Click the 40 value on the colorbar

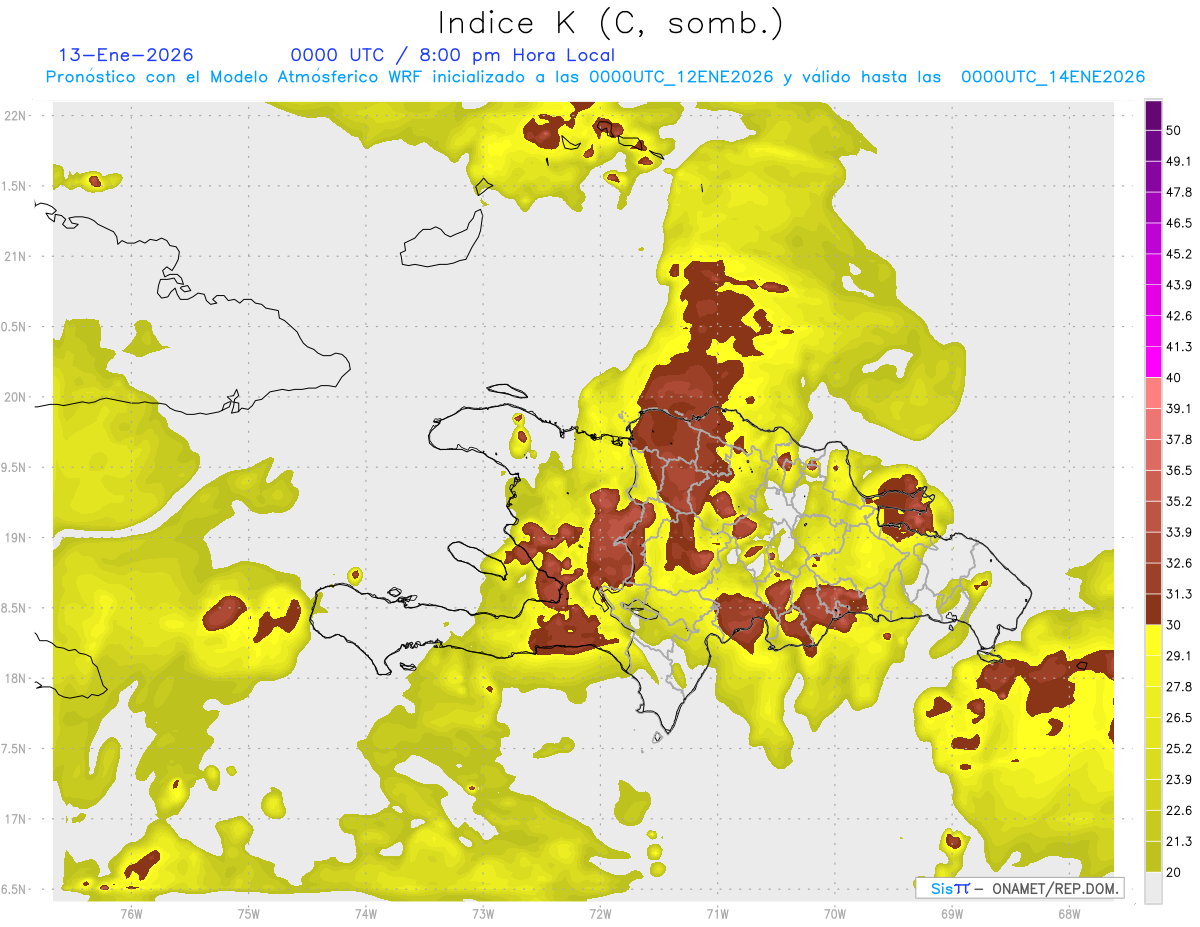point(1174,377)
